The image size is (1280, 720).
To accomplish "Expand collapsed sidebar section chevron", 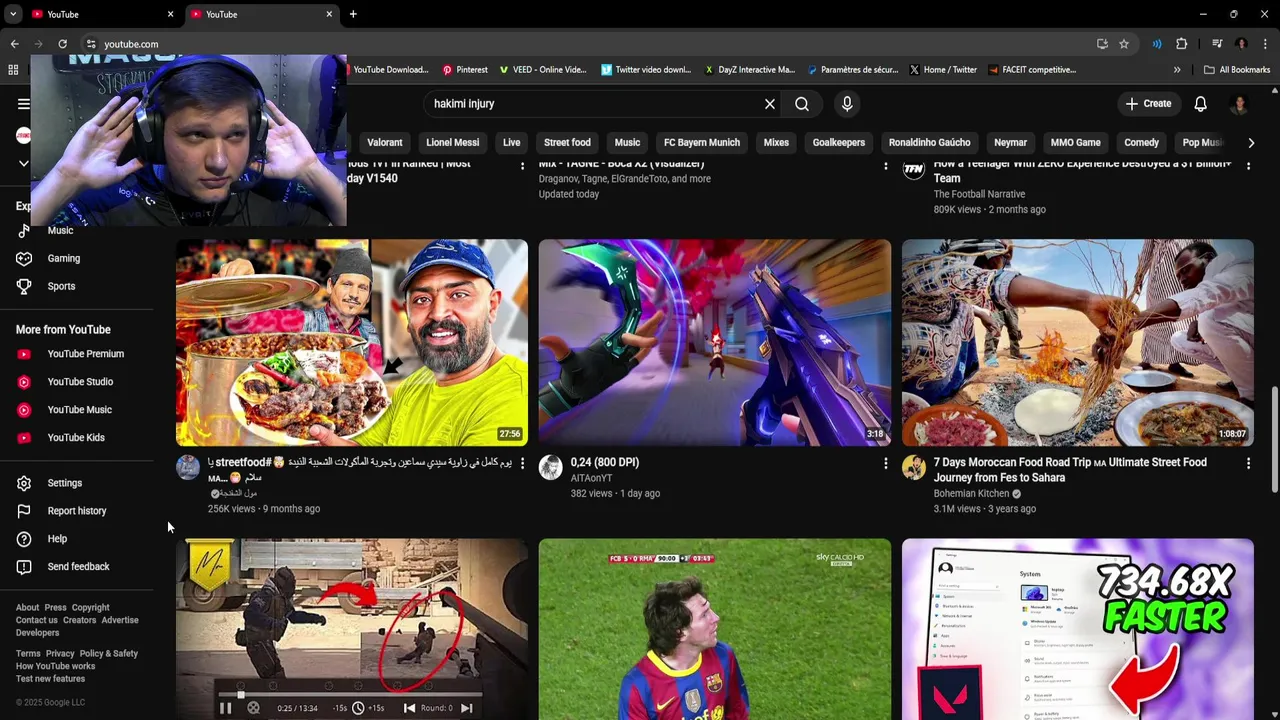I will click(24, 163).
